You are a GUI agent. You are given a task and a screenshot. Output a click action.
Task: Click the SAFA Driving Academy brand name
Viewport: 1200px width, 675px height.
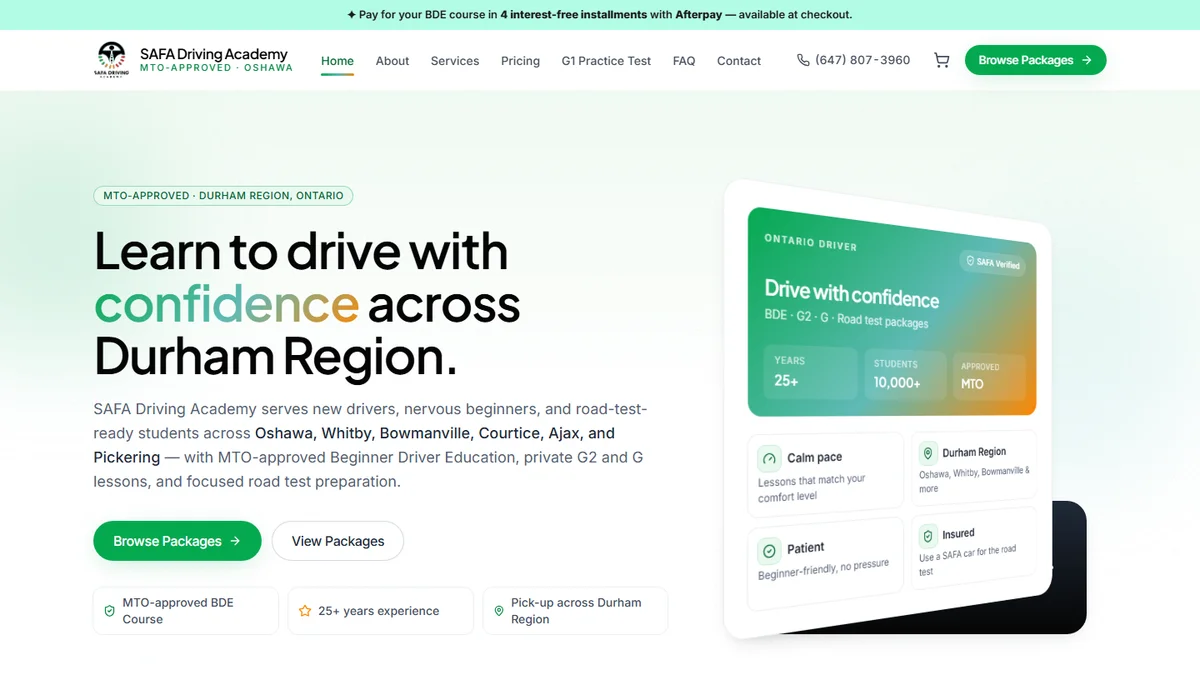point(214,54)
